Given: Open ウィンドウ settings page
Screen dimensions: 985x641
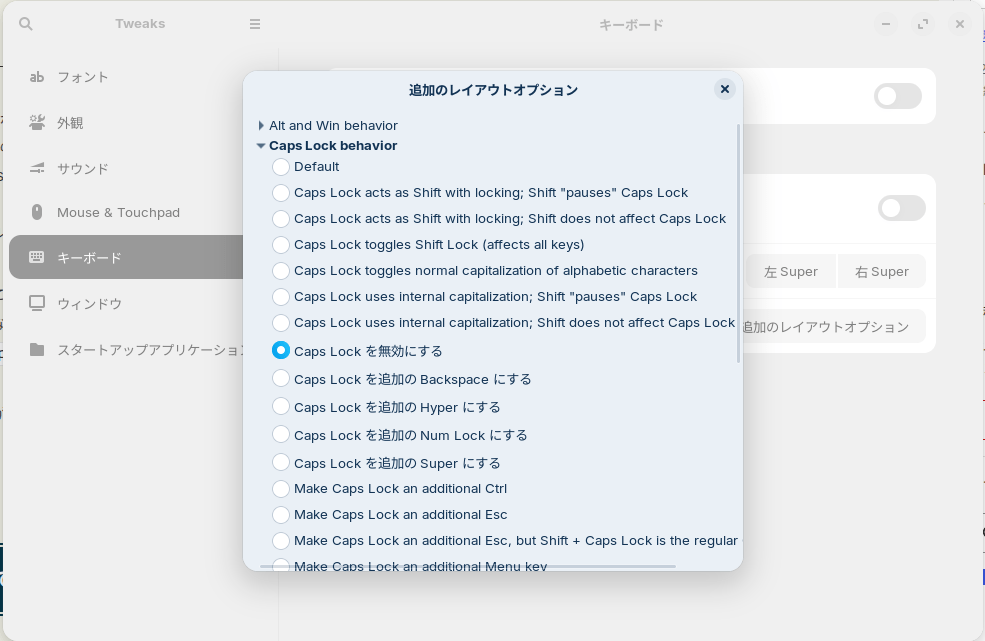Looking at the screenshot, I should 126,304.
